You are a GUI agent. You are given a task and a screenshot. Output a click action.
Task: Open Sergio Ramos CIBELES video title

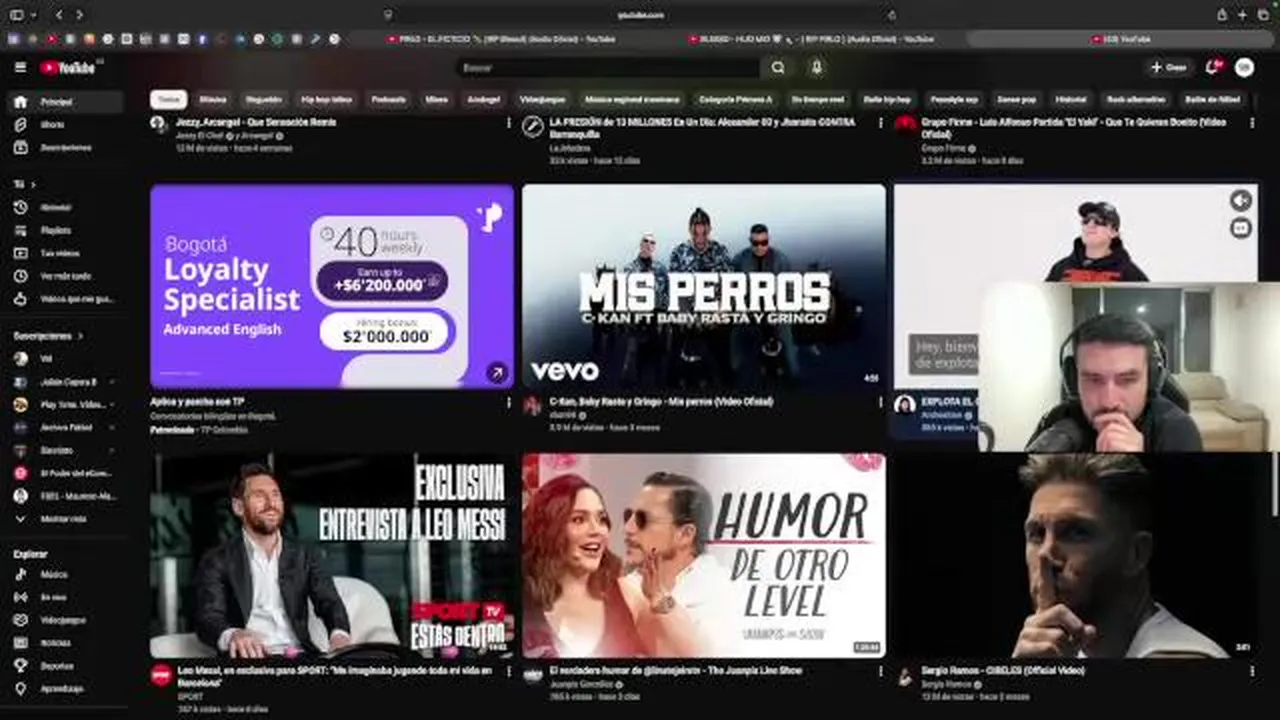point(1003,670)
